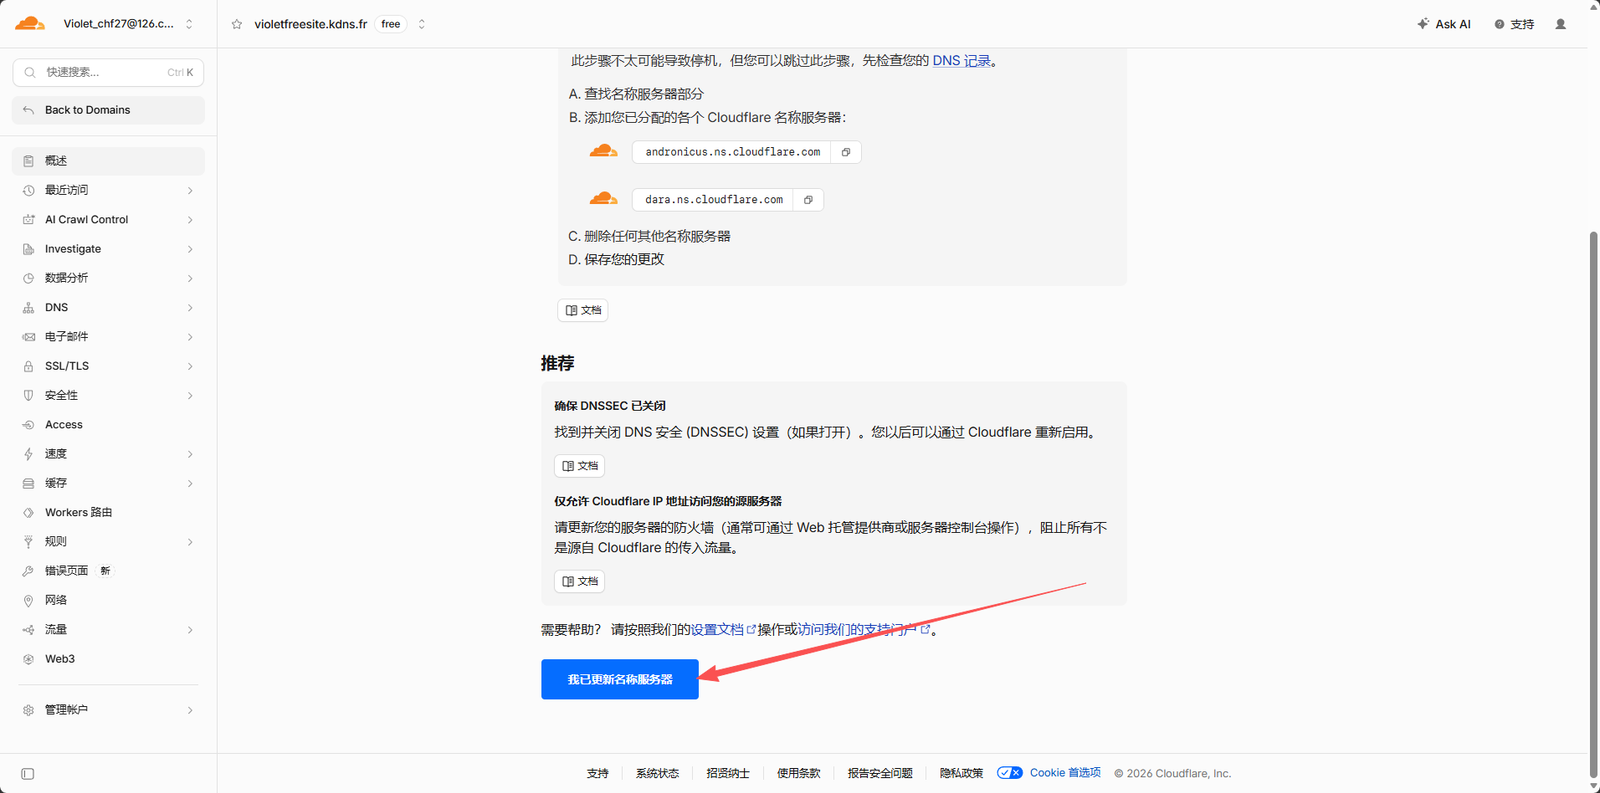Click the andronicus.ns.cloudflare.com text field
Viewport: 1600px width, 793px height.
732,152
